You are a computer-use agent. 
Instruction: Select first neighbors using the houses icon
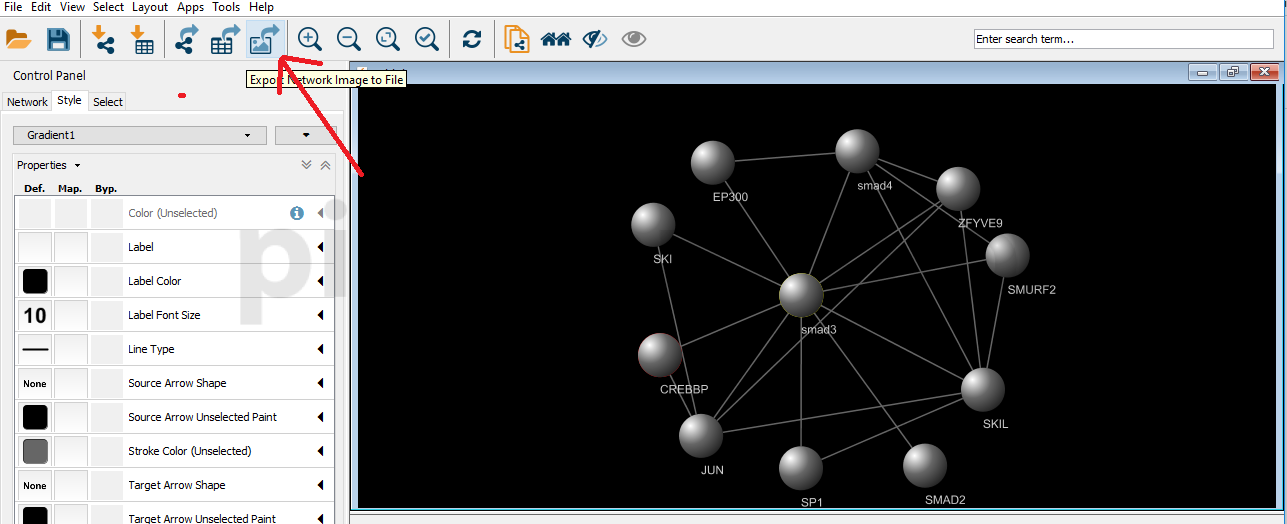[x=555, y=39]
